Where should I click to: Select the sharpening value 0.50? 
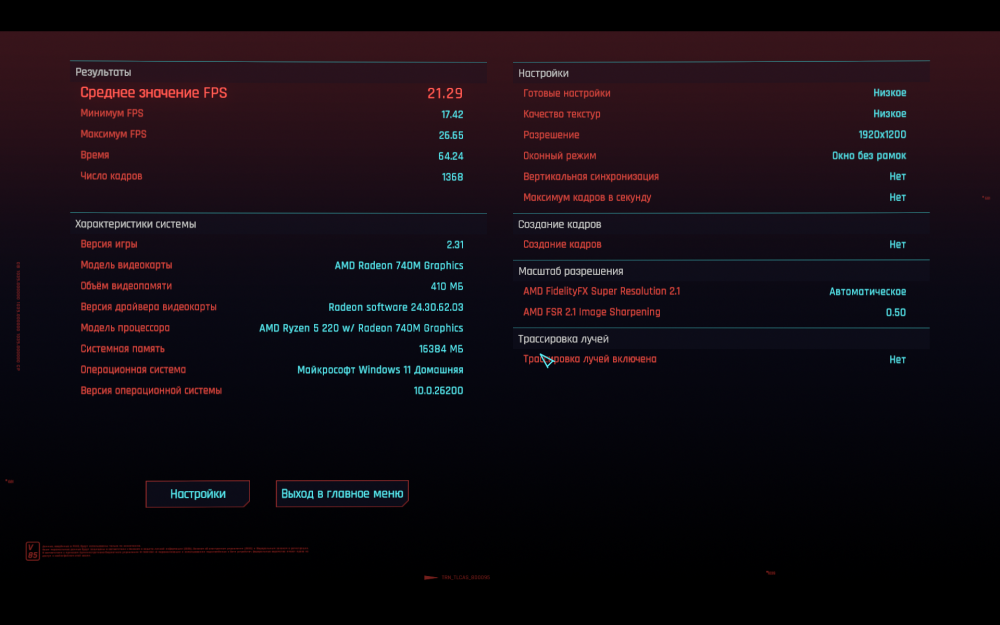pos(895,312)
